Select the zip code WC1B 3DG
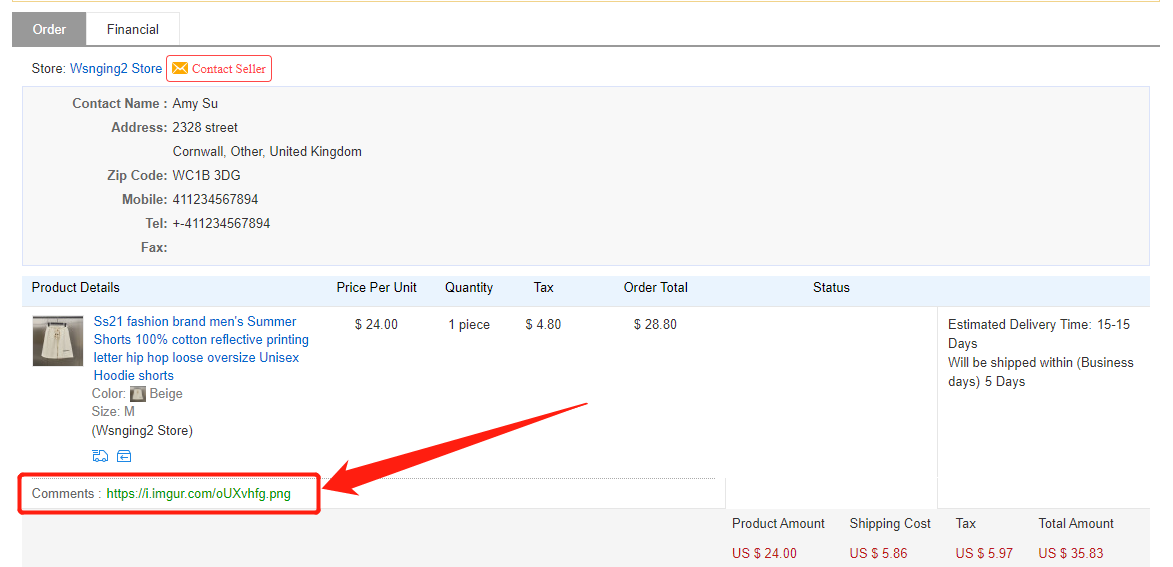 (x=206, y=176)
